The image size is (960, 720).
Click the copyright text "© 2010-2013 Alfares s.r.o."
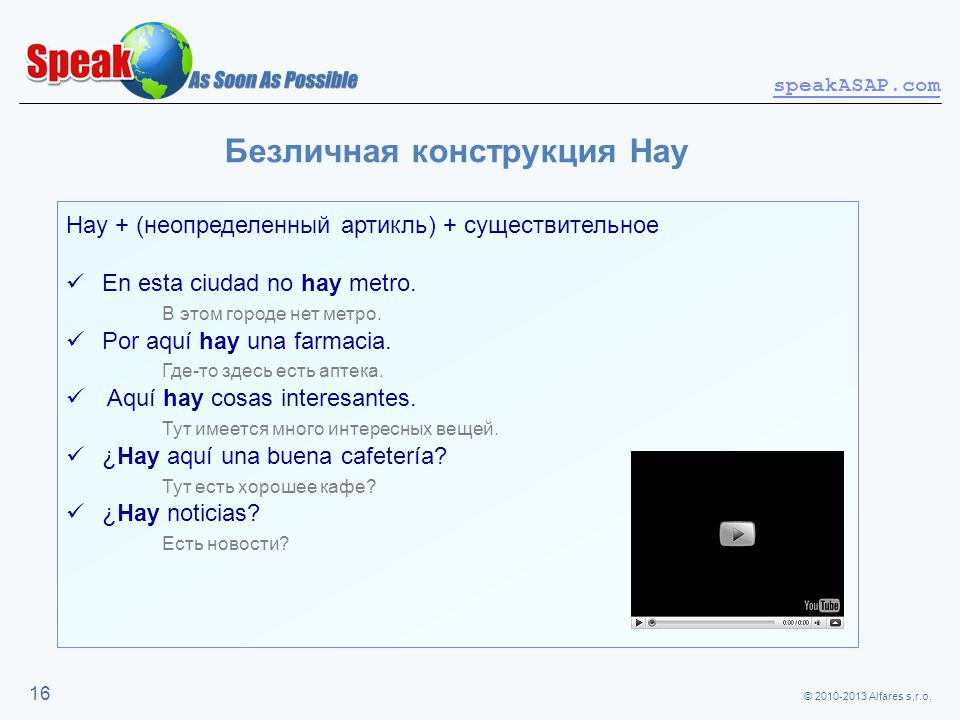point(867,696)
